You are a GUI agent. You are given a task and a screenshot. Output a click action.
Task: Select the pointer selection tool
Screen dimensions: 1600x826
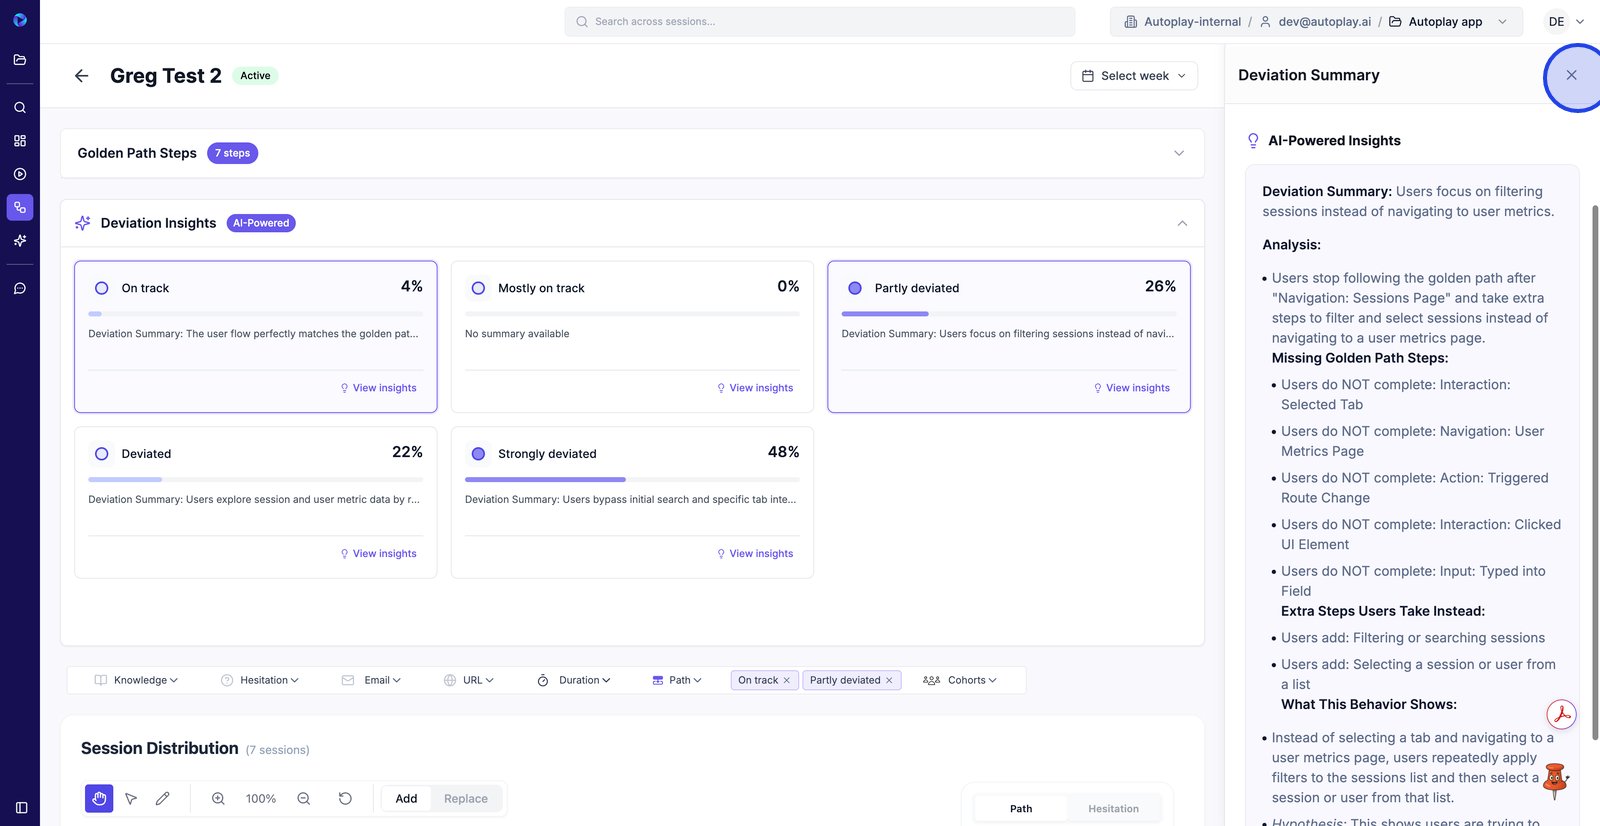point(131,799)
